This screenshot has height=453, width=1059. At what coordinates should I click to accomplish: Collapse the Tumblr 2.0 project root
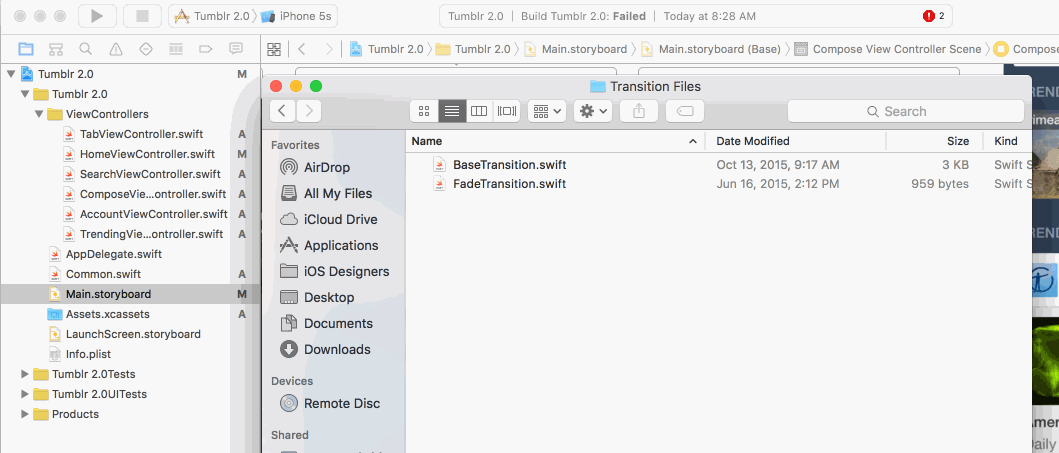click(x=11, y=74)
